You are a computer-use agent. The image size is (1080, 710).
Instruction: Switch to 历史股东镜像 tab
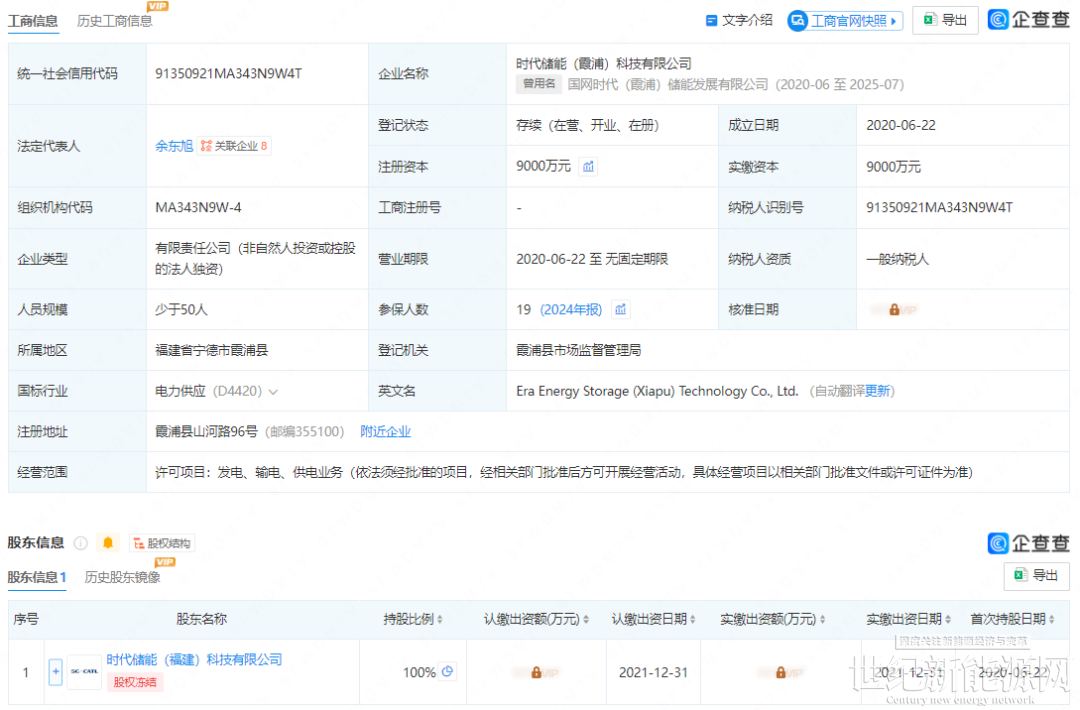(122, 577)
